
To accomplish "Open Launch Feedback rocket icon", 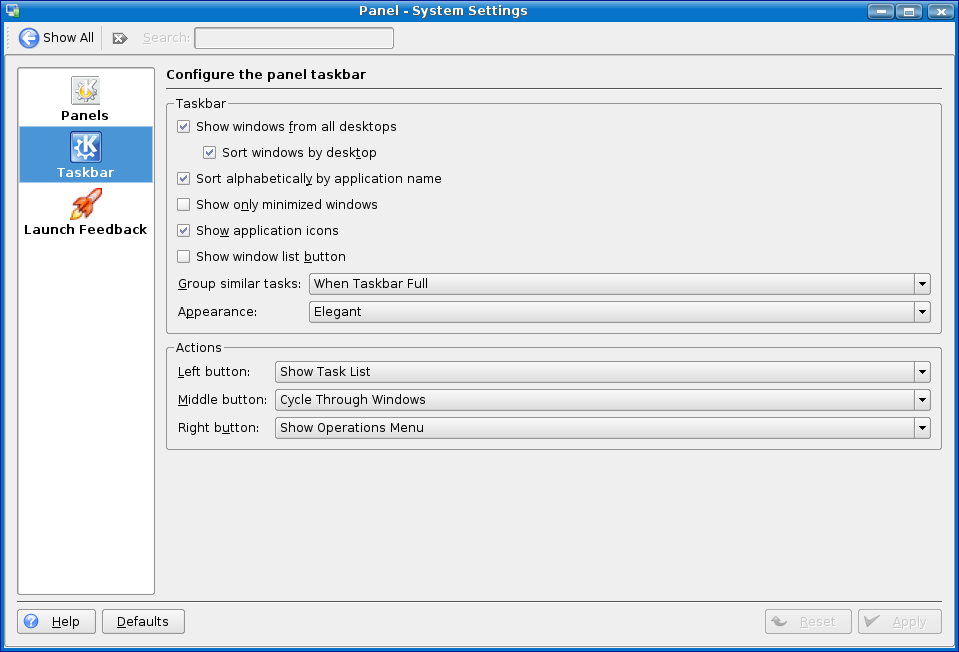I will pos(85,204).
